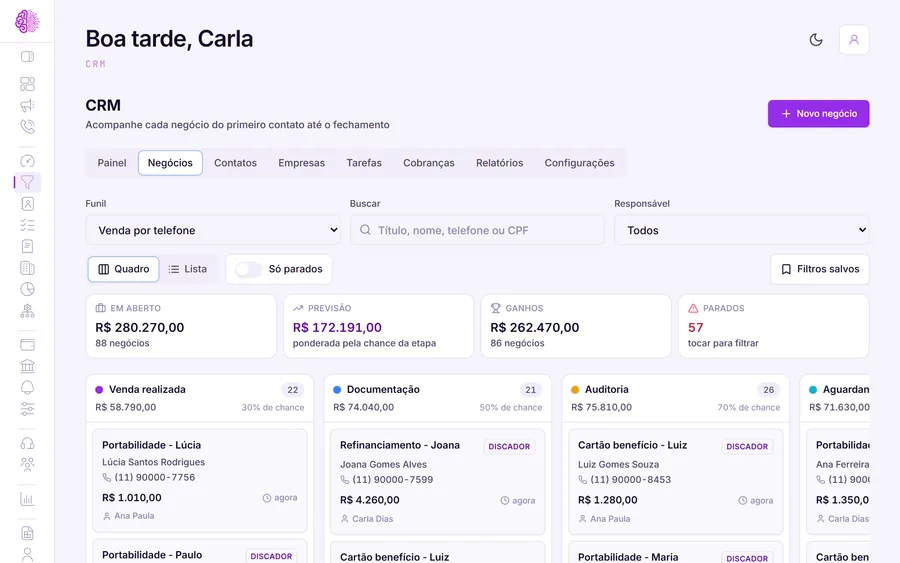Go to the Cobranças tab
This screenshot has width=900, height=563.
[429, 163]
